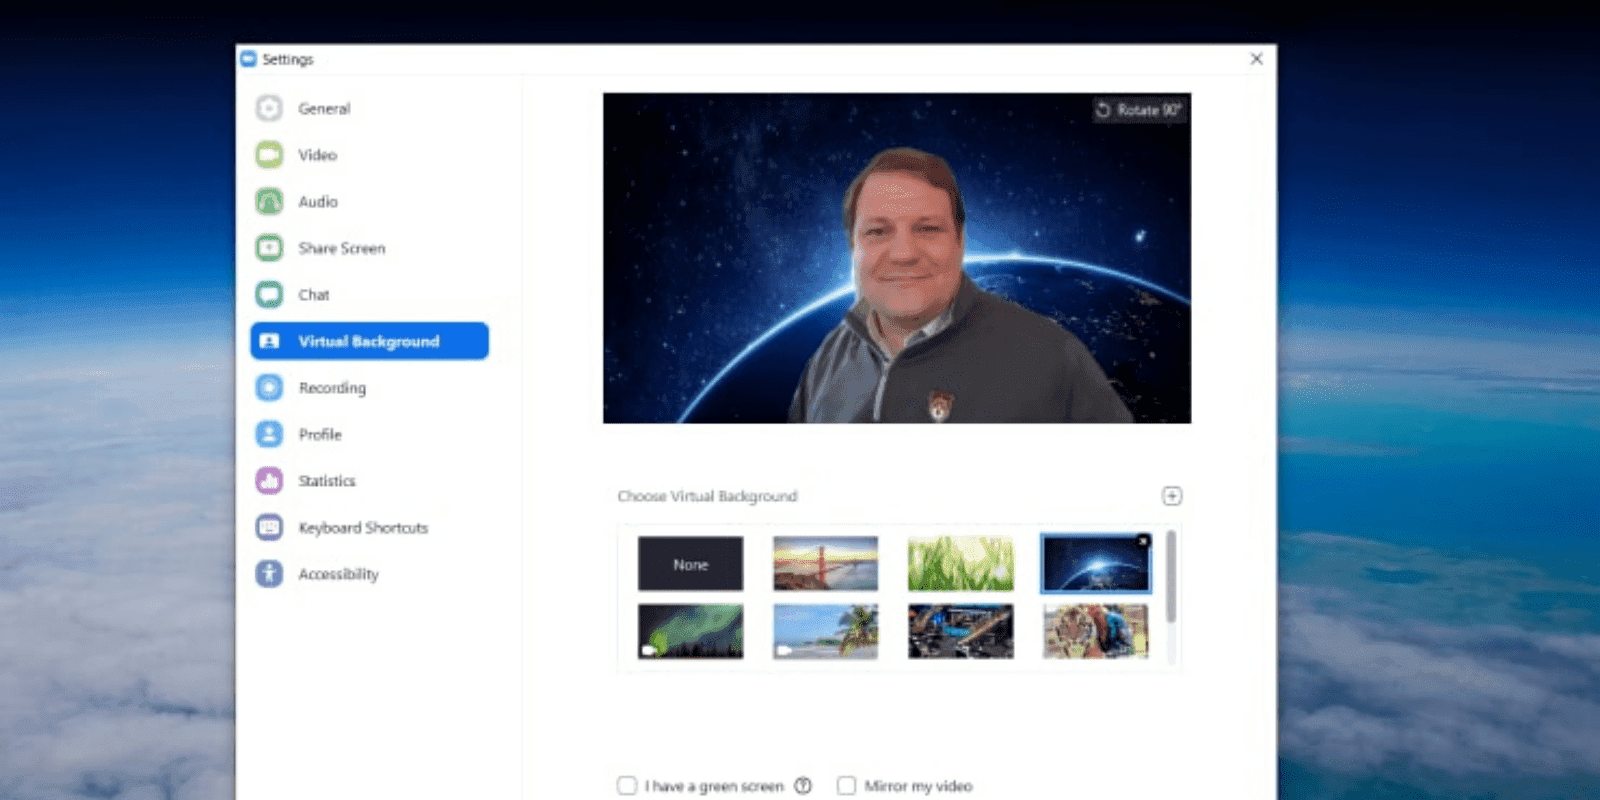Open General settings
This screenshot has height=800, width=1600.
click(x=324, y=108)
